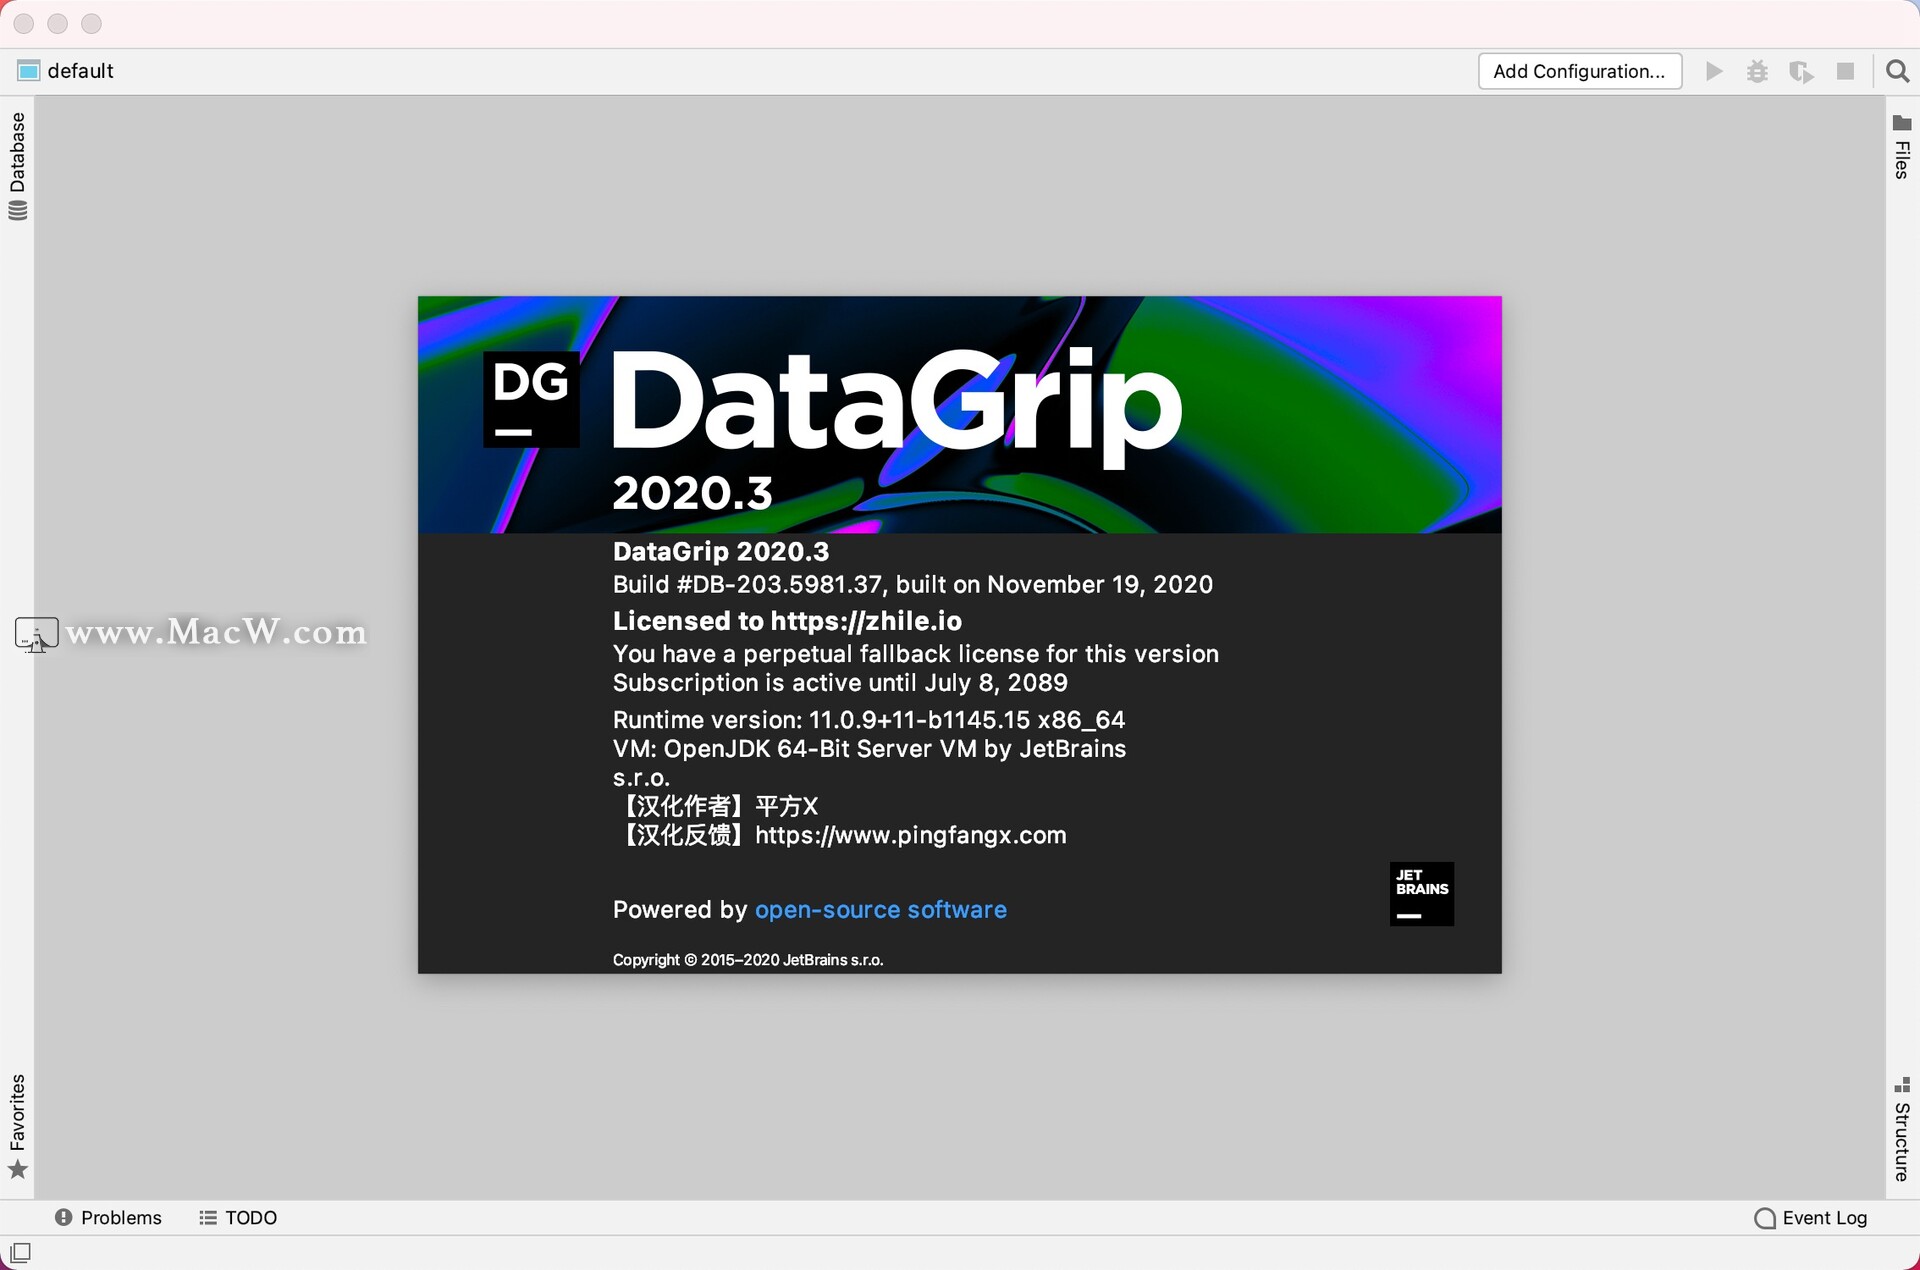Open the Event Log panel
The width and height of the screenshot is (1920, 1270).
point(1811,1217)
